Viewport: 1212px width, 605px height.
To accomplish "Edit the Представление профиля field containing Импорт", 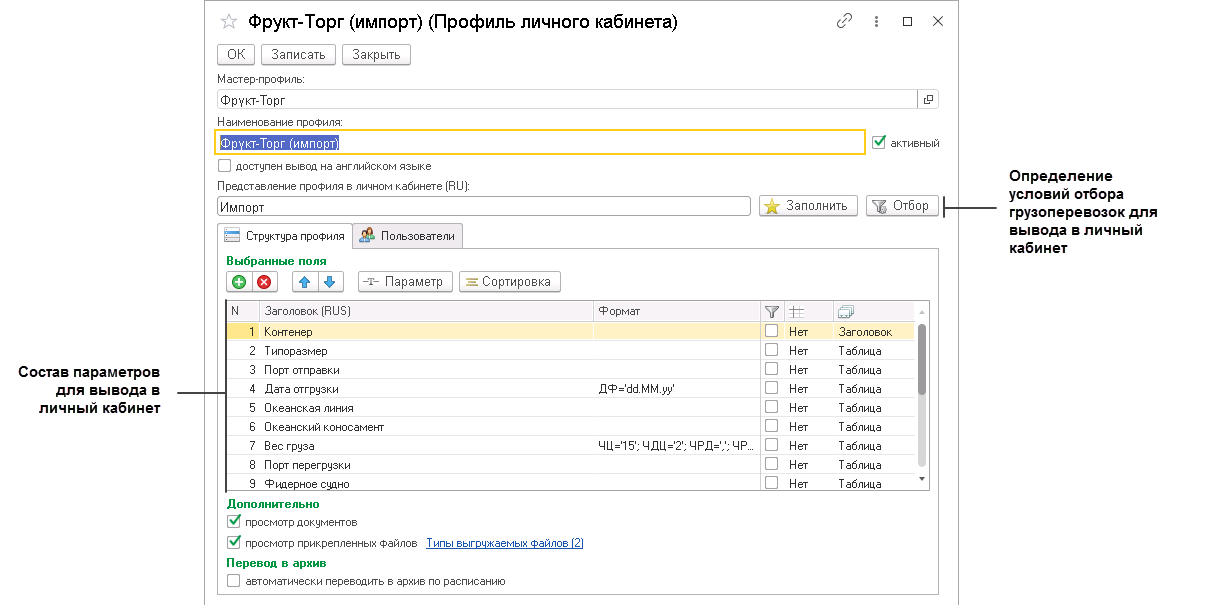I will coord(483,206).
